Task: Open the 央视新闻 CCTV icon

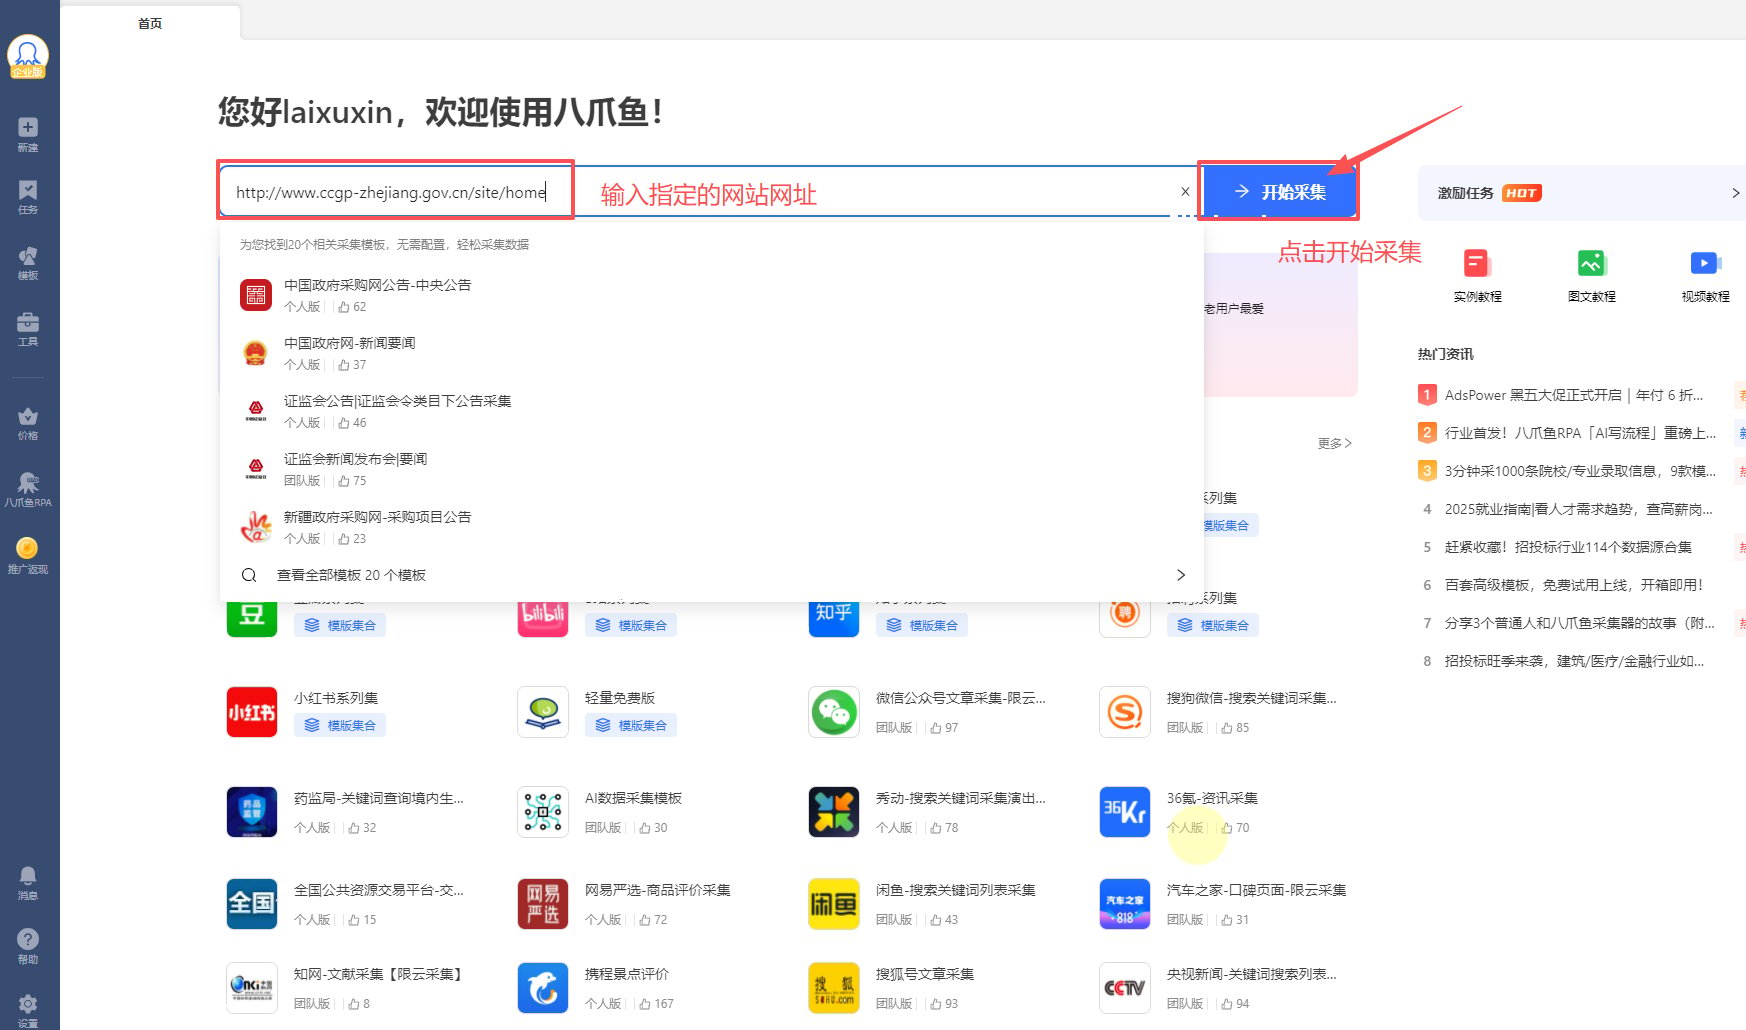Action: click(1125, 988)
